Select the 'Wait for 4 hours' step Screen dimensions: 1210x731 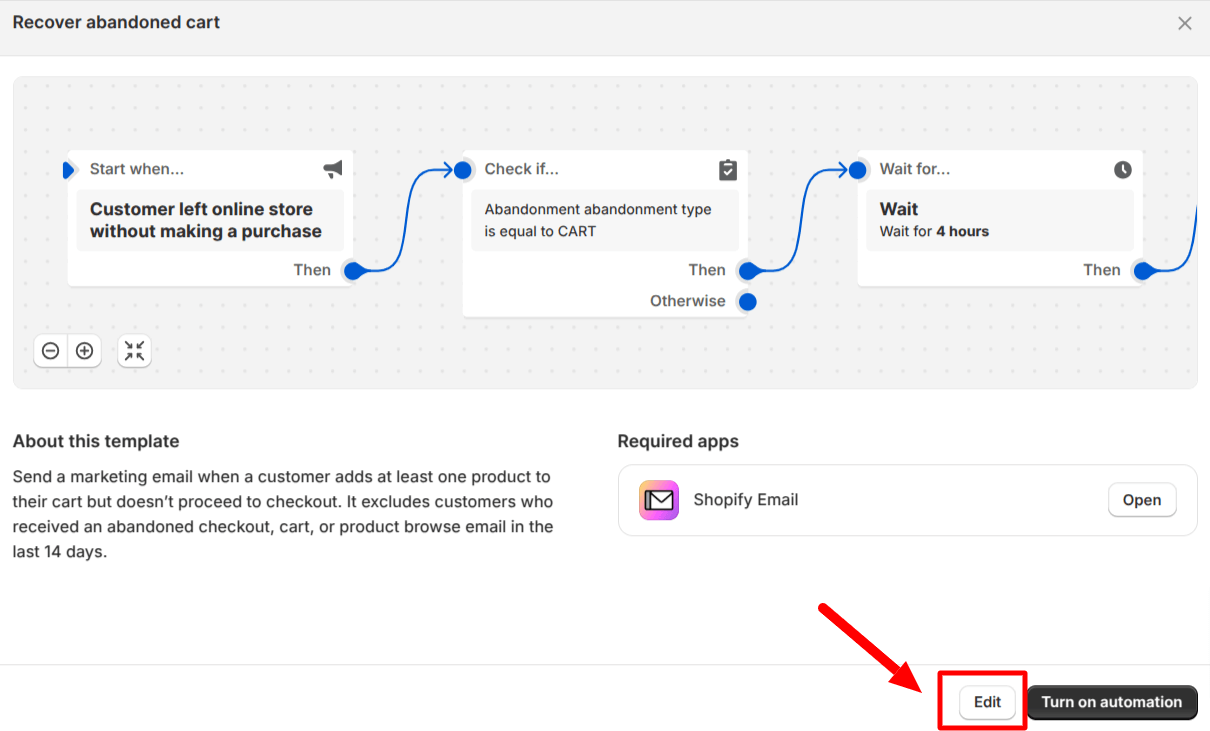click(999, 220)
